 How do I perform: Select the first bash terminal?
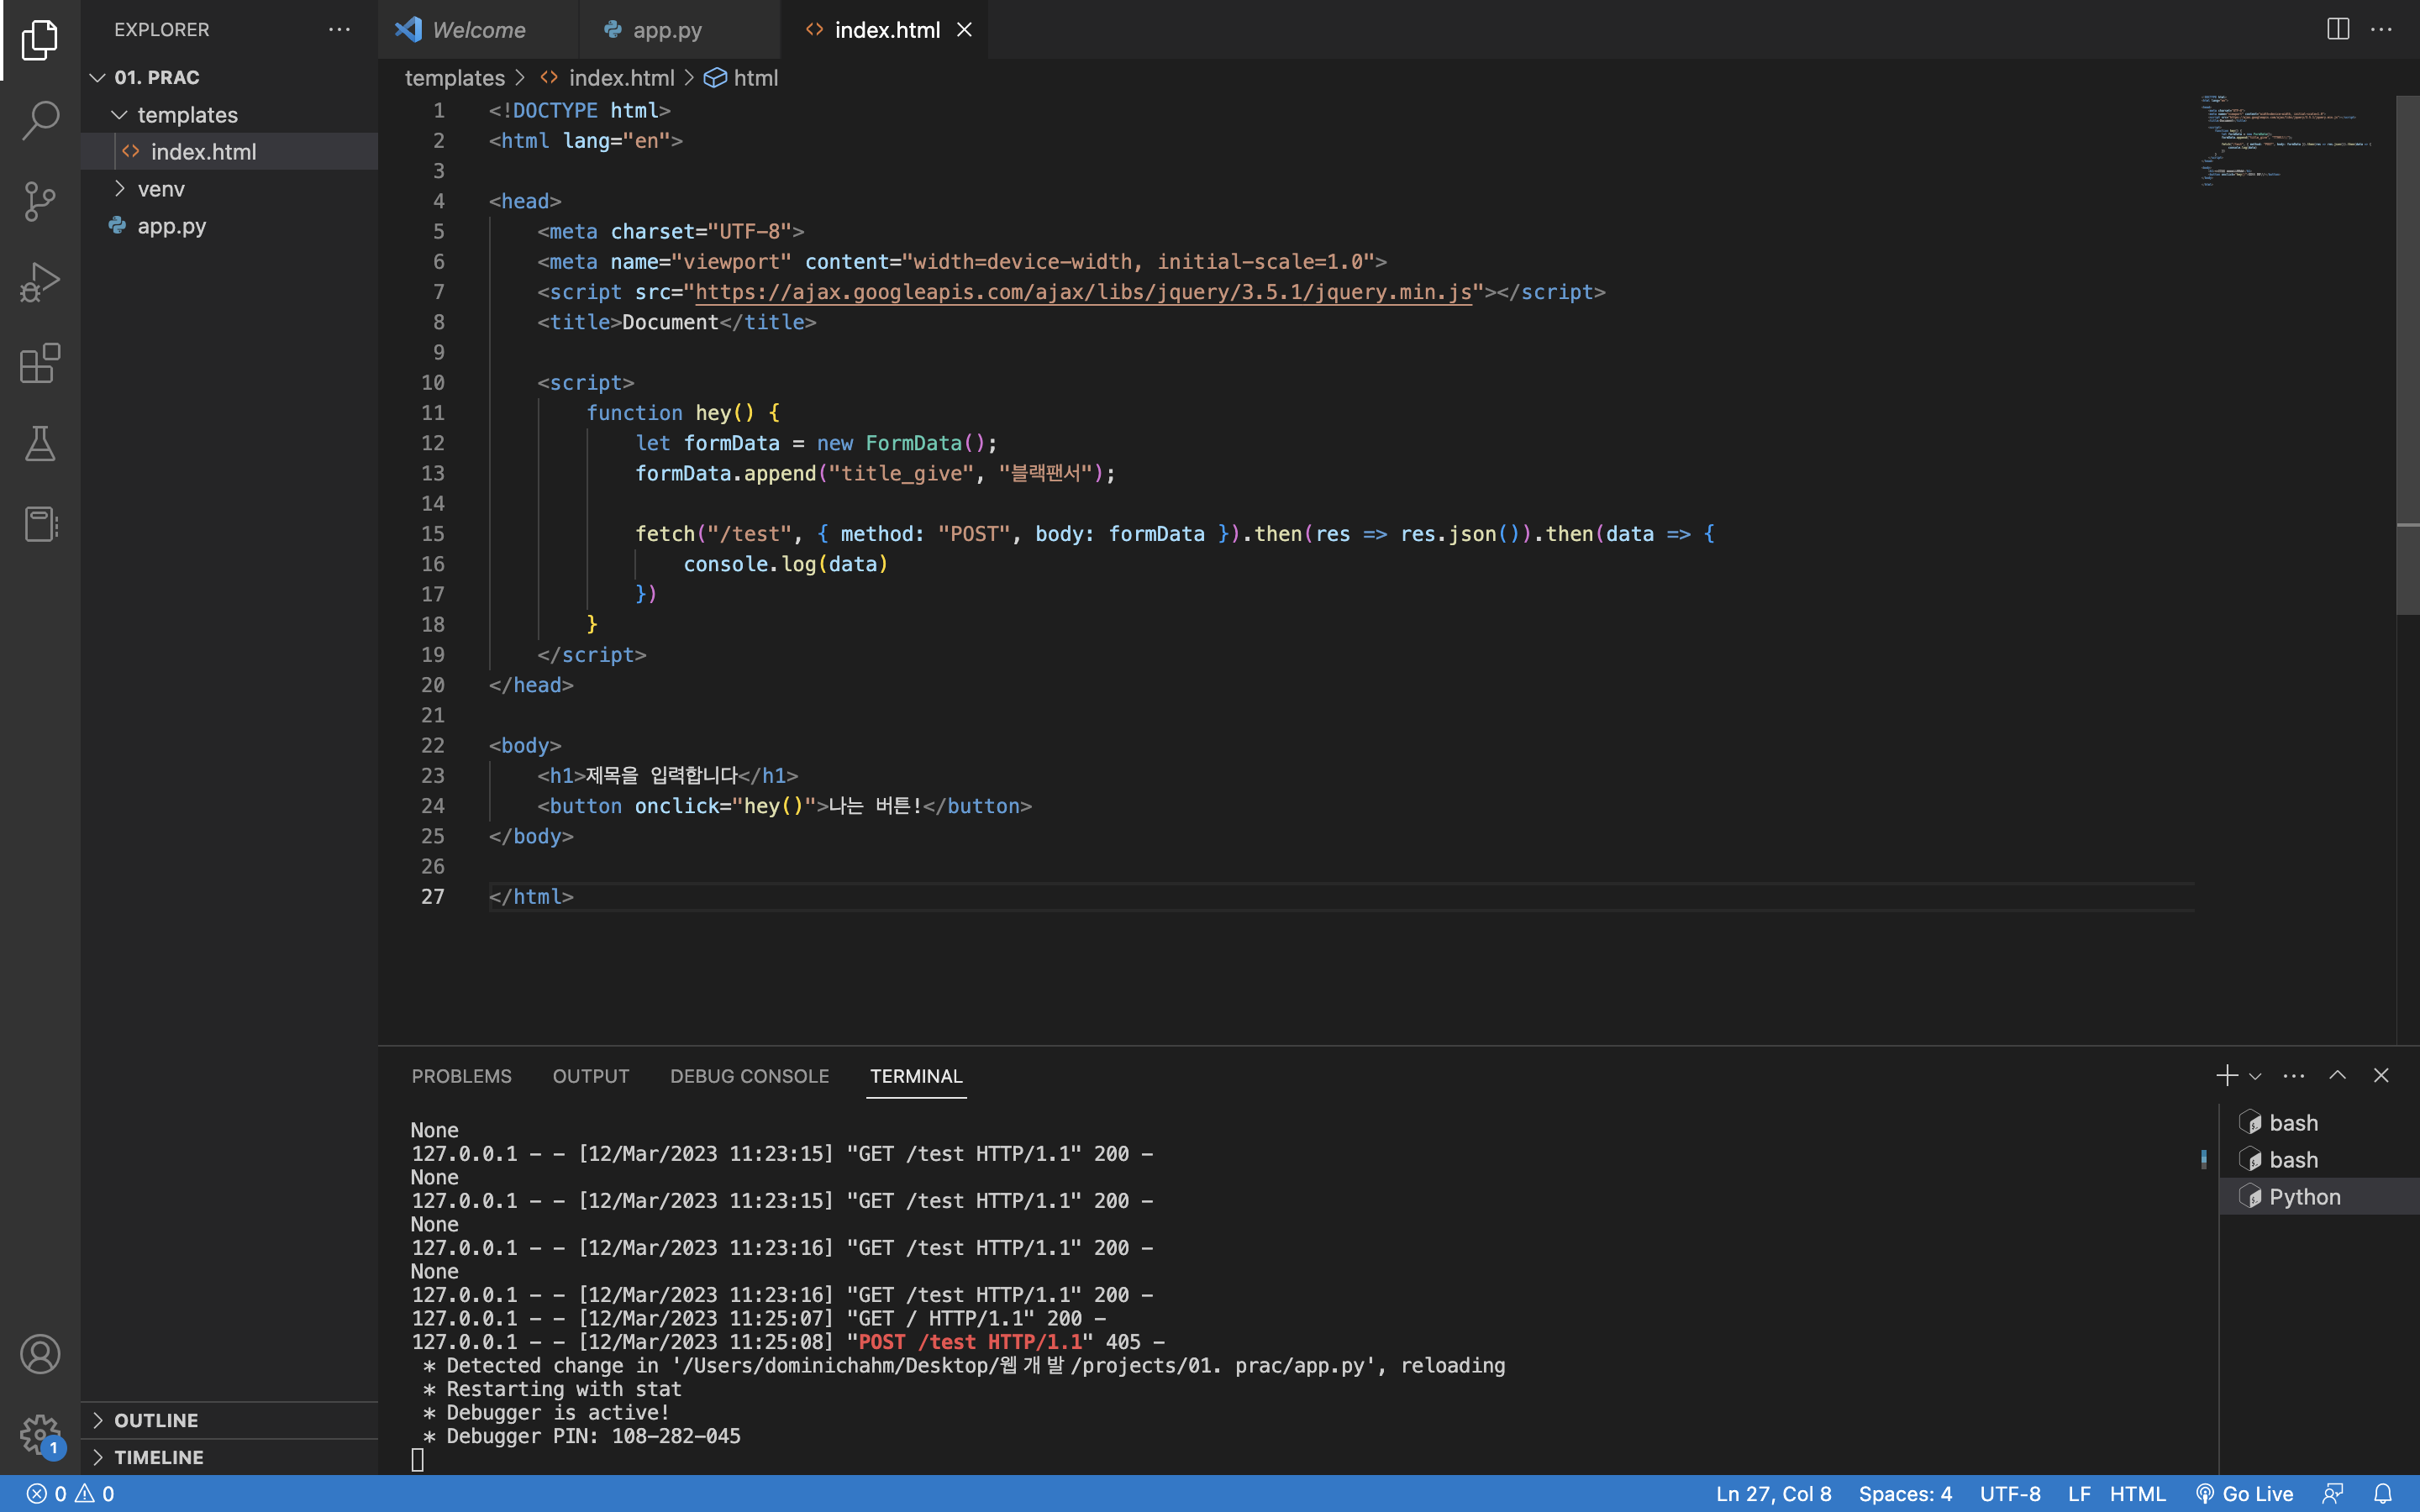(x=2318, y=1123)
